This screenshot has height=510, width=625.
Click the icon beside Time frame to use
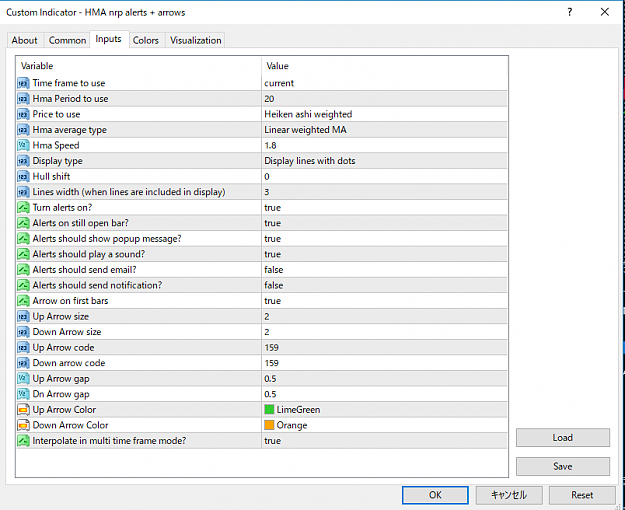pyautogui.click(x=23, y=83)
